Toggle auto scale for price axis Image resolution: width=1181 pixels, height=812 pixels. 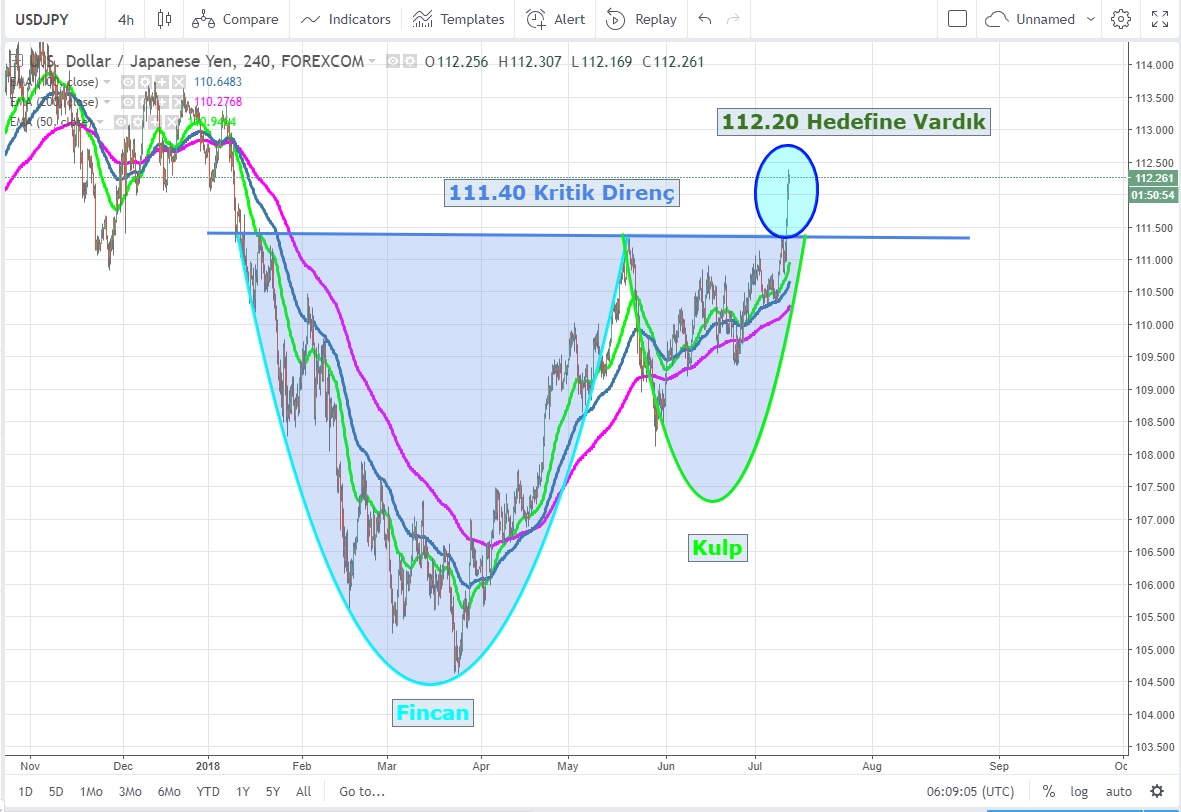(1118, 791)
